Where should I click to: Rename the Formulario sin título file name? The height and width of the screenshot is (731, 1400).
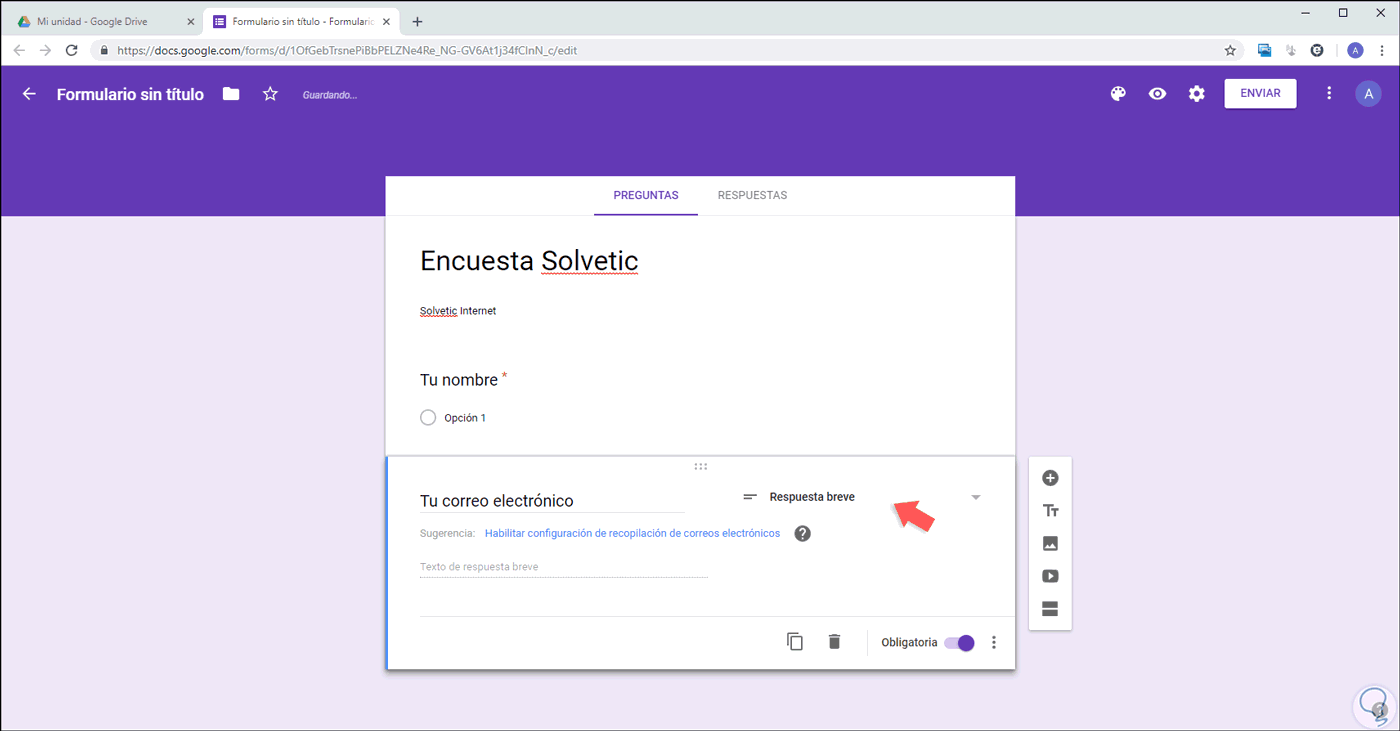click(x=130, y=94)
